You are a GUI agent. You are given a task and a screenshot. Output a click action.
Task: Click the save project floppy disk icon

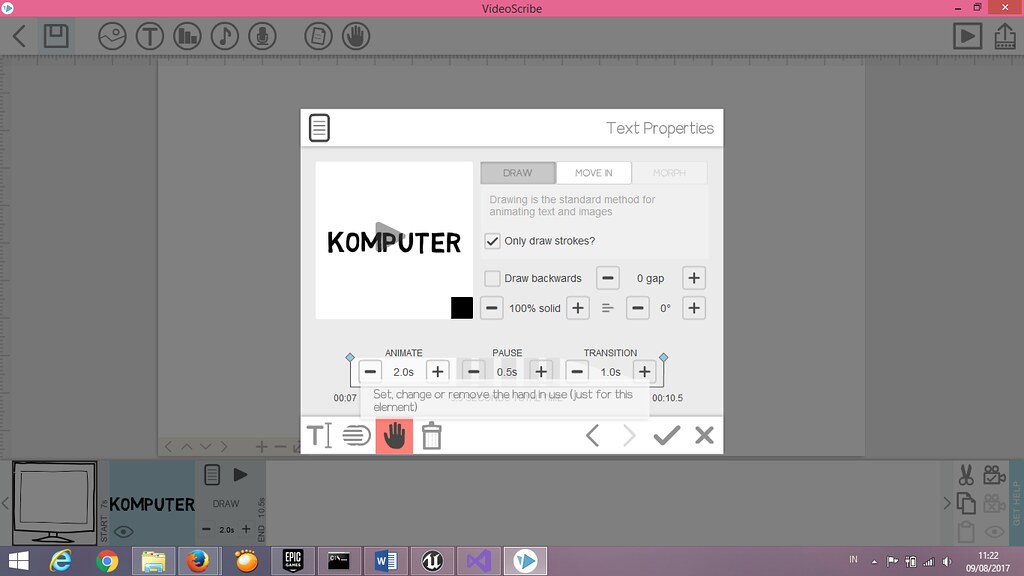[56, 35]
